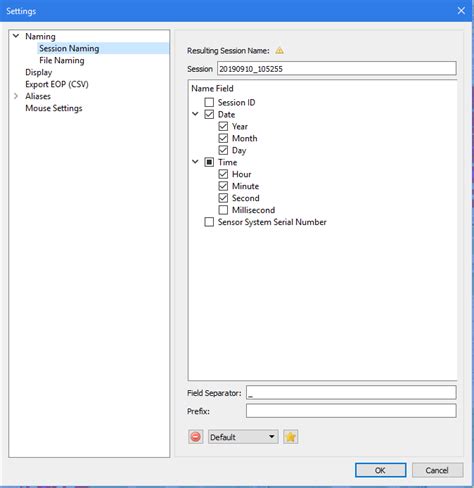Click the warning triangle next to Resulting Session Name

coord(279,51)
